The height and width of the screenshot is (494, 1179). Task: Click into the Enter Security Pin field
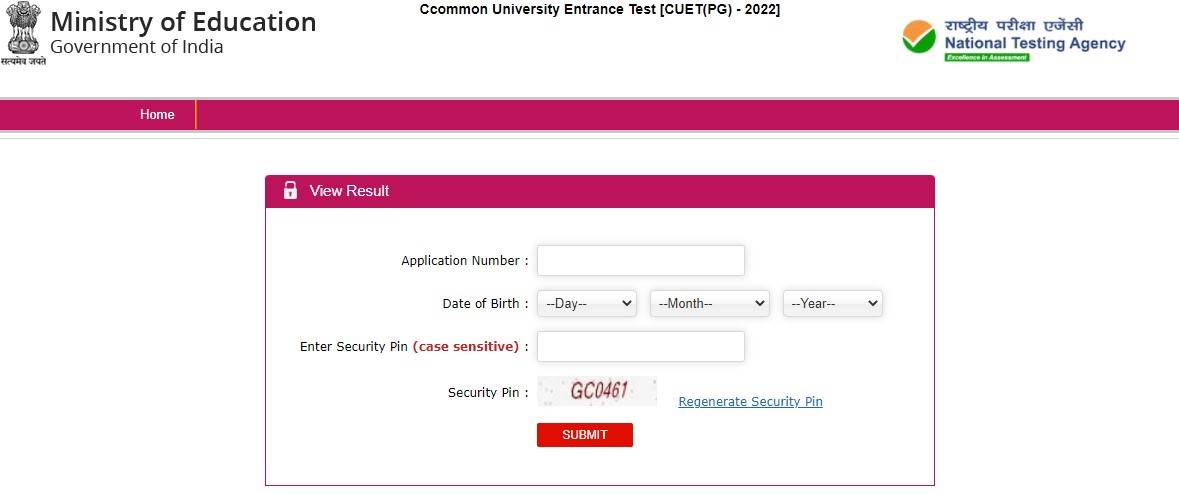click(641, 346)
